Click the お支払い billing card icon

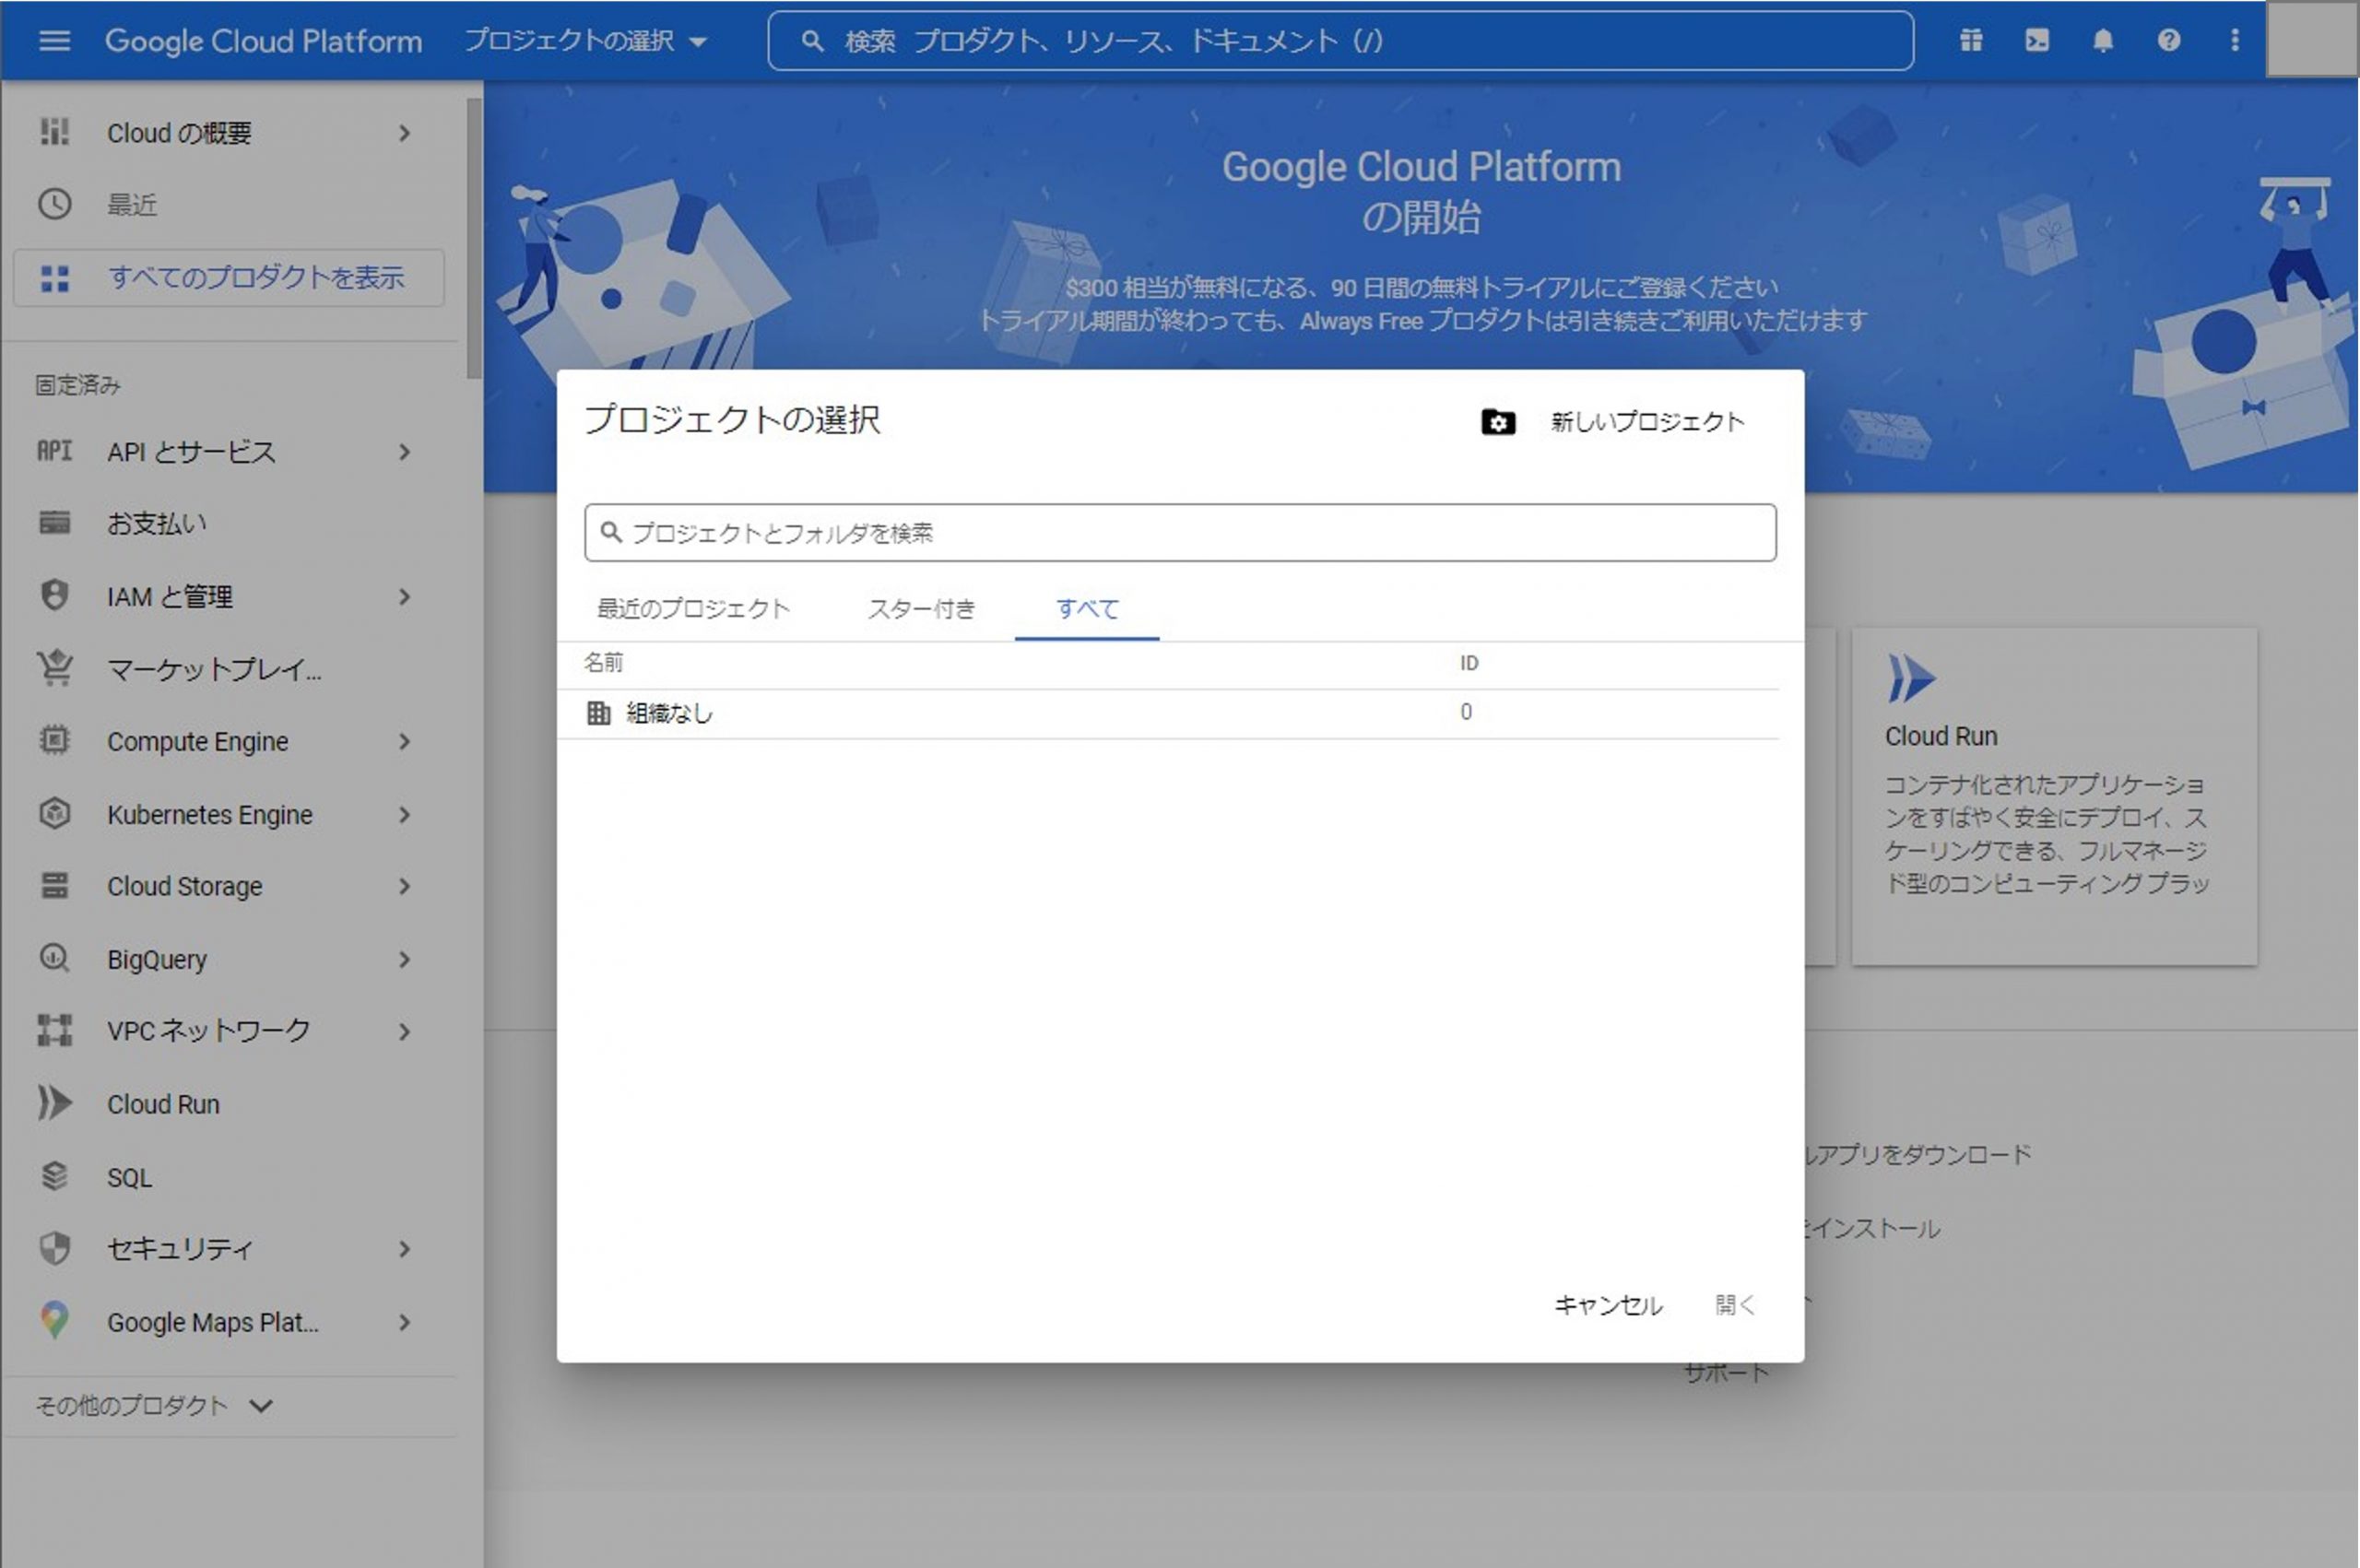54,523
